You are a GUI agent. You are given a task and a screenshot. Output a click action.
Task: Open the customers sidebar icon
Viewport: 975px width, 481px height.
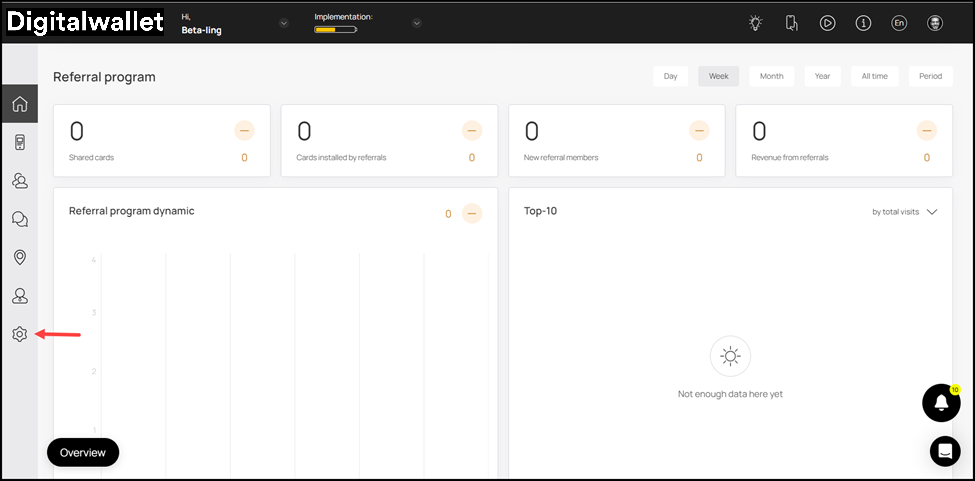20,181
